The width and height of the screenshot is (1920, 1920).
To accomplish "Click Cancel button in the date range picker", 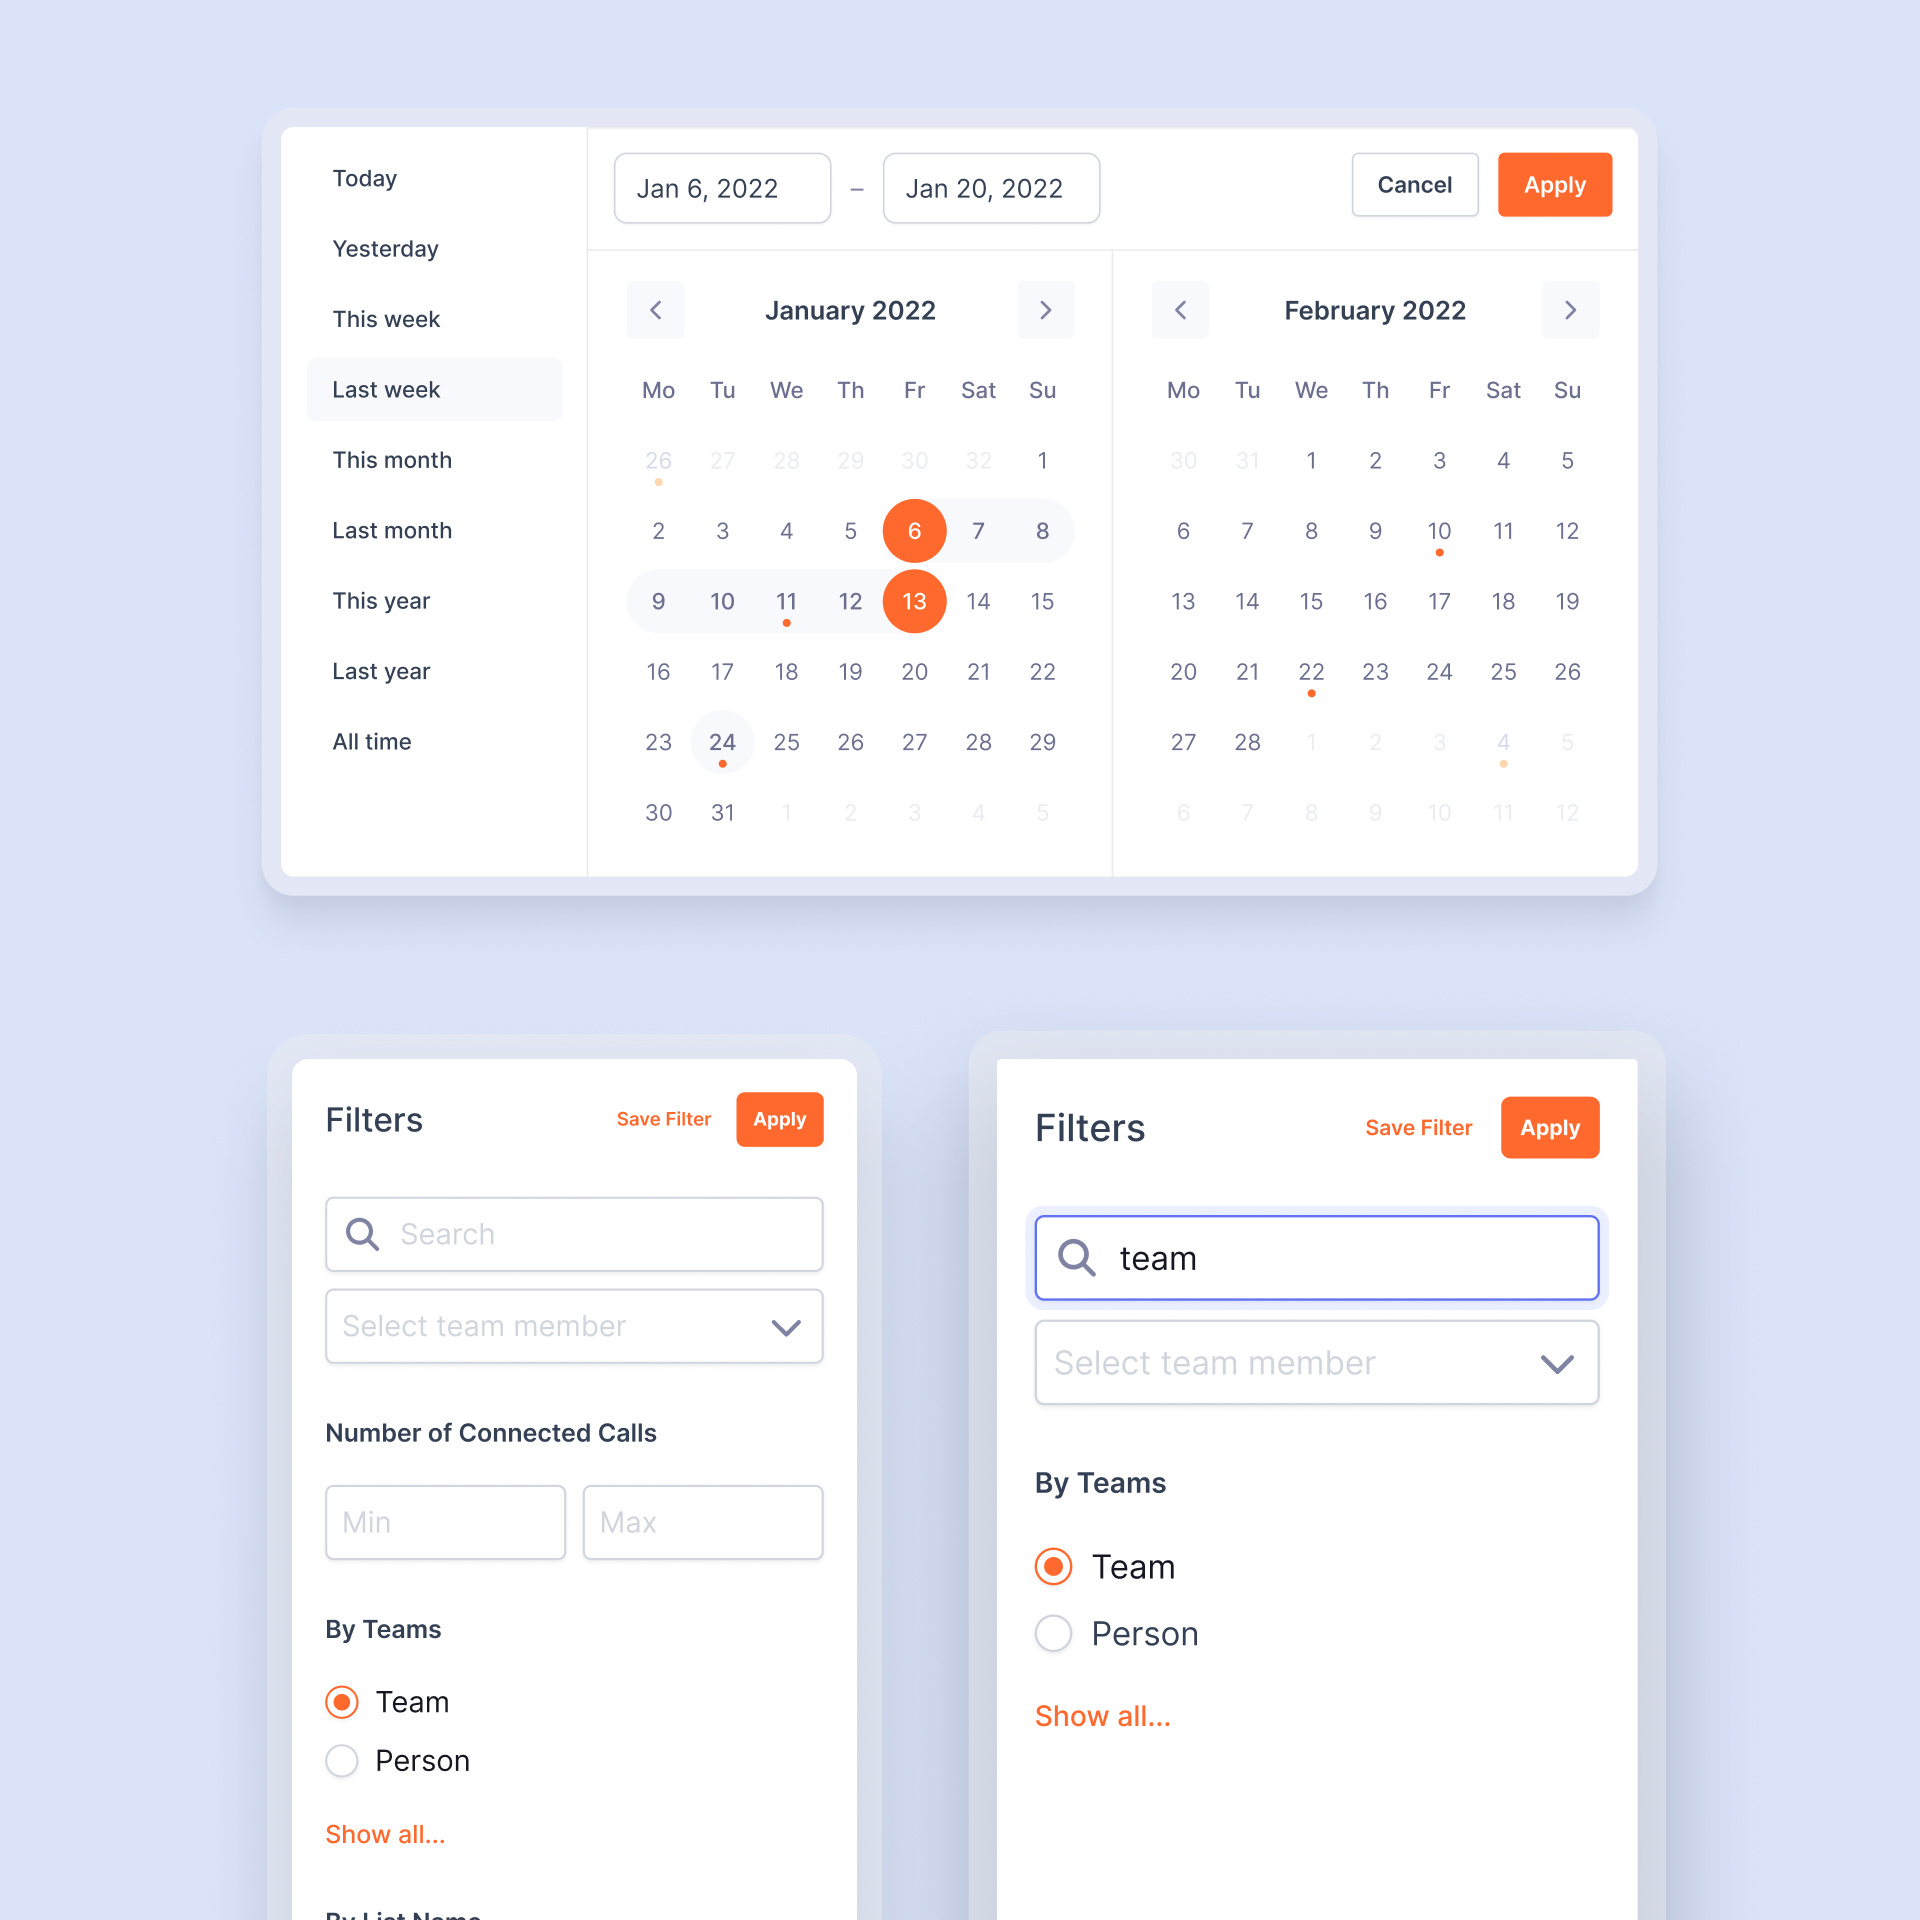I will pos(1414,185).
